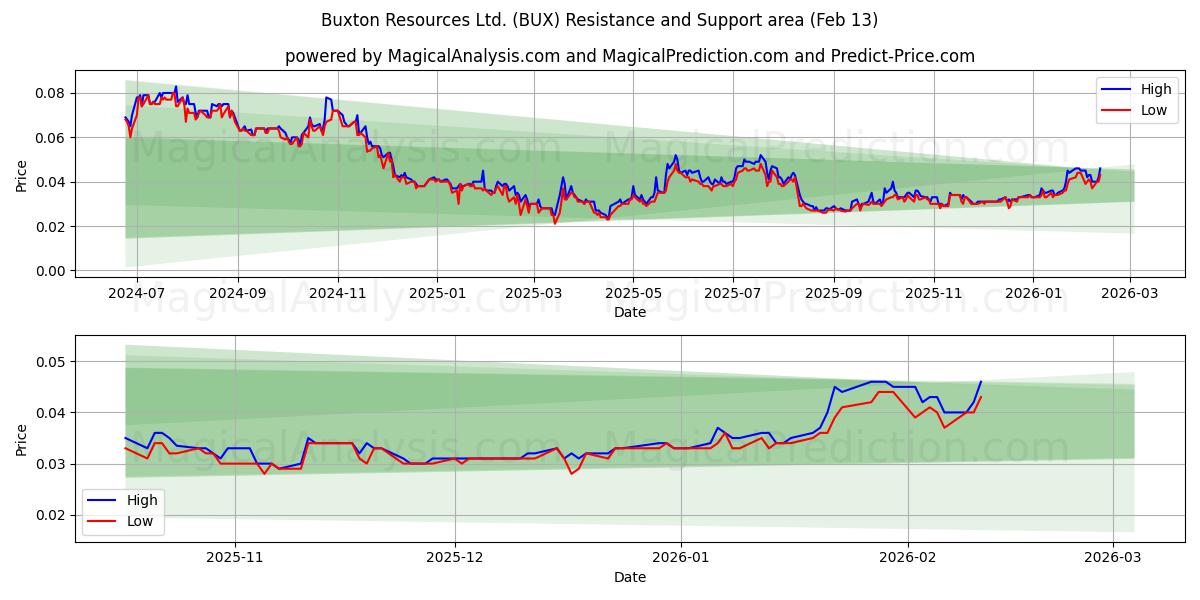This screenshot has width=1200, height=600.
Task: Click the bottom chart y-axis tick '0.03'
Action: point(50,464)
